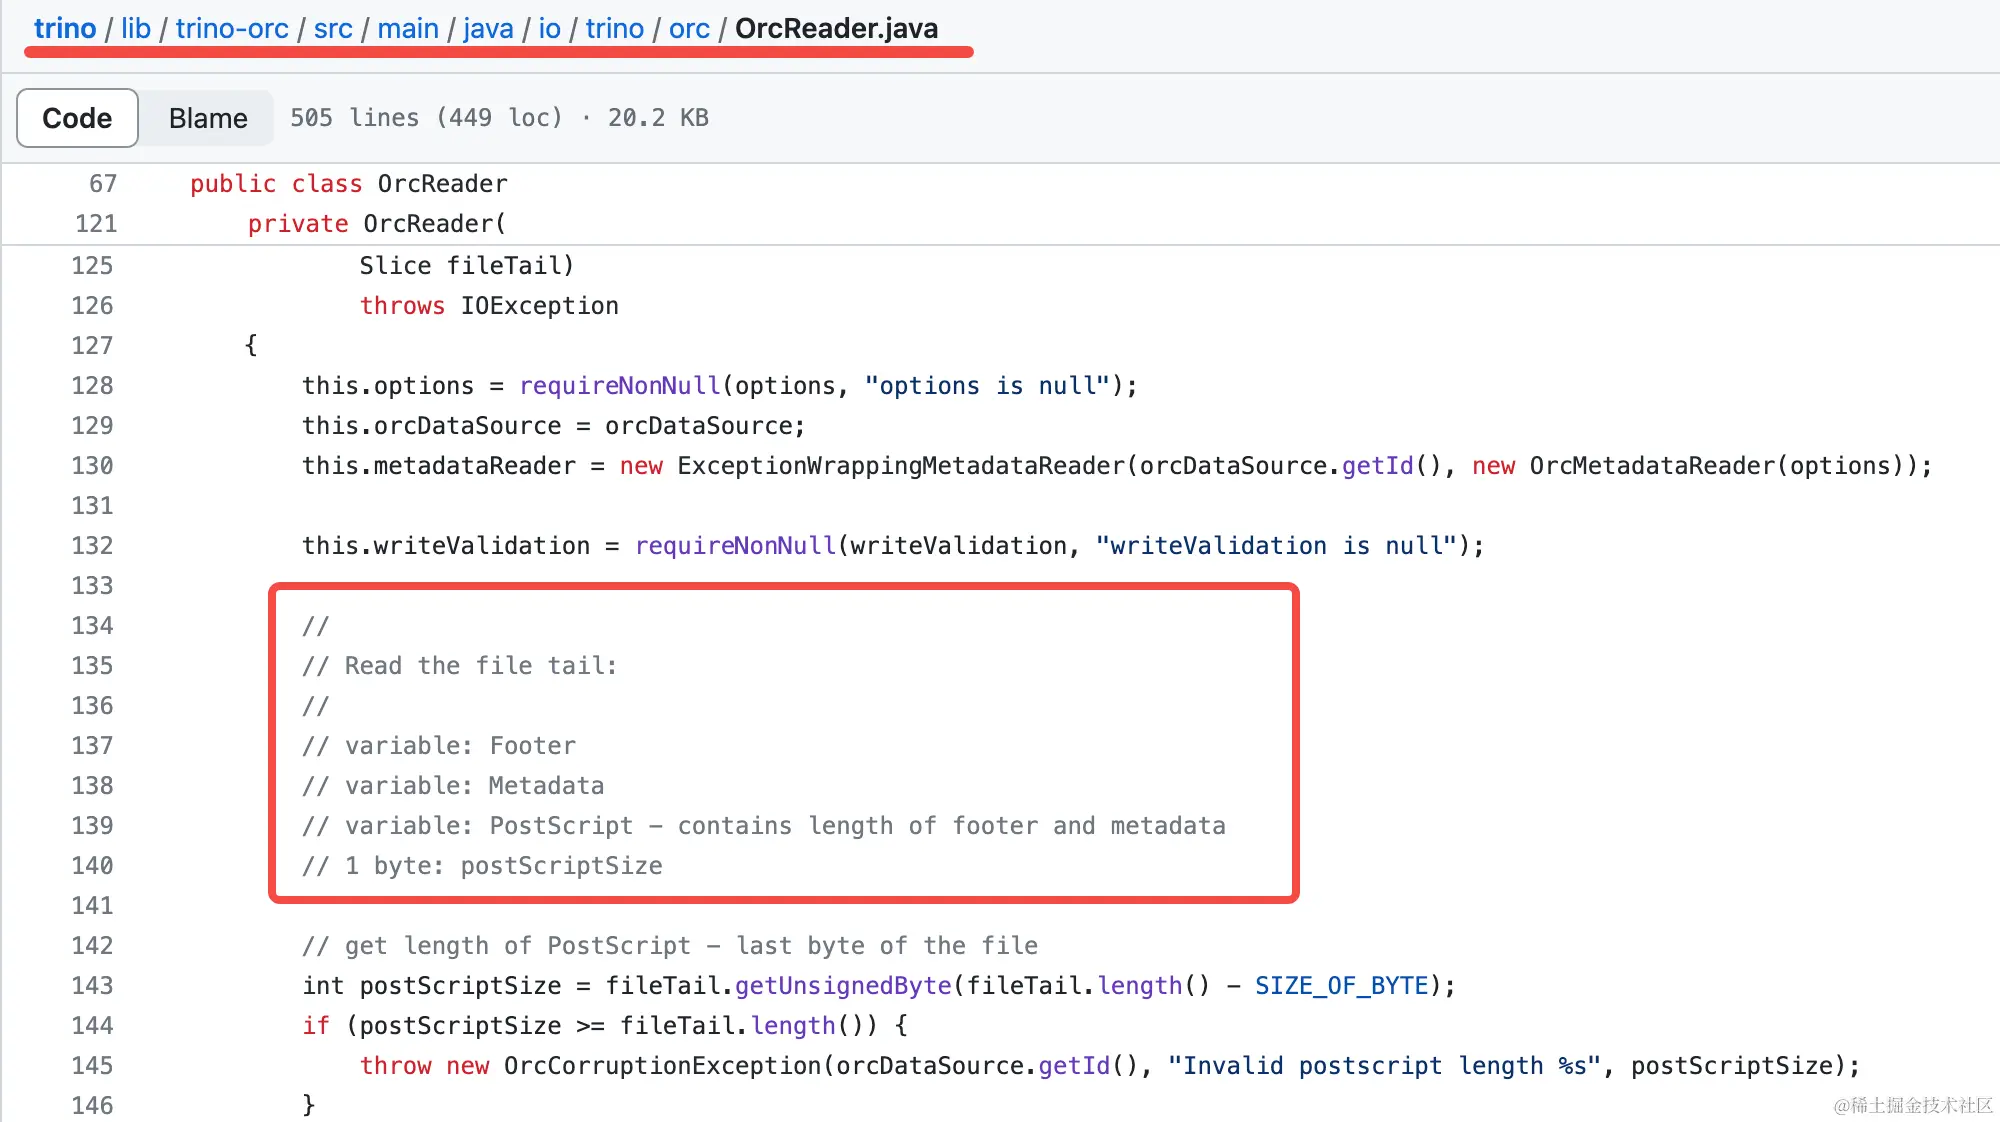The image size is (2000, 1122).
Task: Click the lib breadcrumb folder
Action: click(x=136, y=29)
